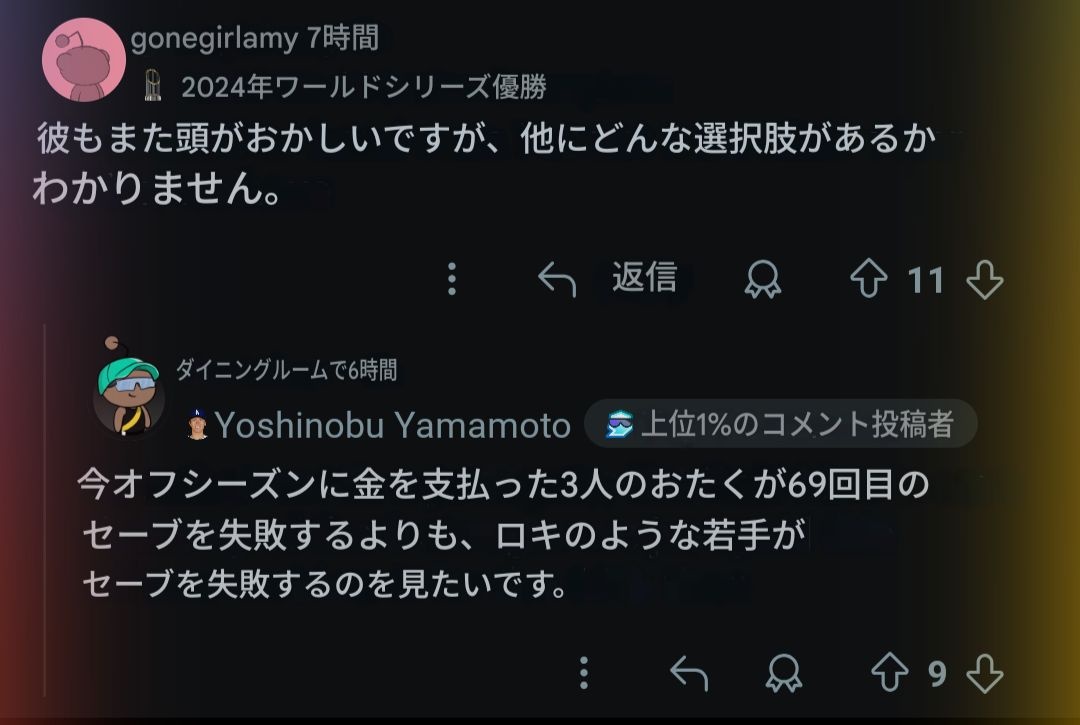Screen dimensions: 1080x725
Task: Open overflow menu on the reply comment
Action: tap(584, 673)
